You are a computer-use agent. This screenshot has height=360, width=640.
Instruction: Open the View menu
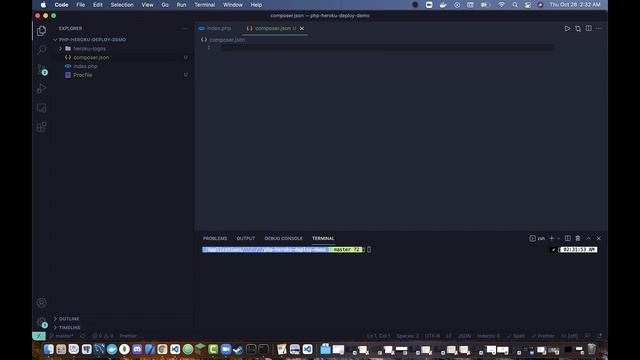point(147,5)
